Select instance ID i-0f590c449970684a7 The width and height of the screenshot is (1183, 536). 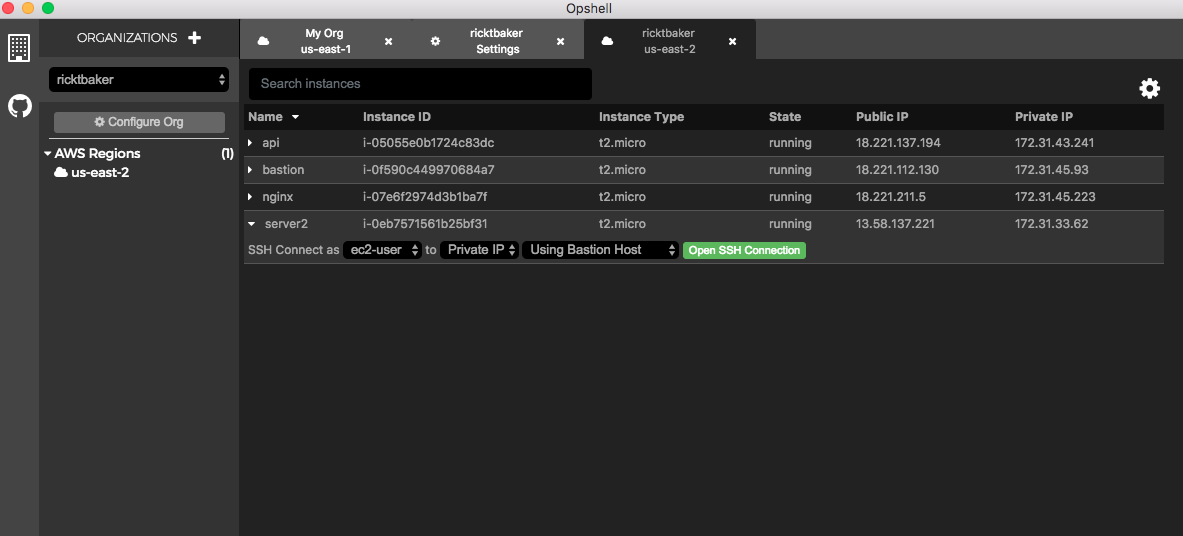click(x=429, y=170)
